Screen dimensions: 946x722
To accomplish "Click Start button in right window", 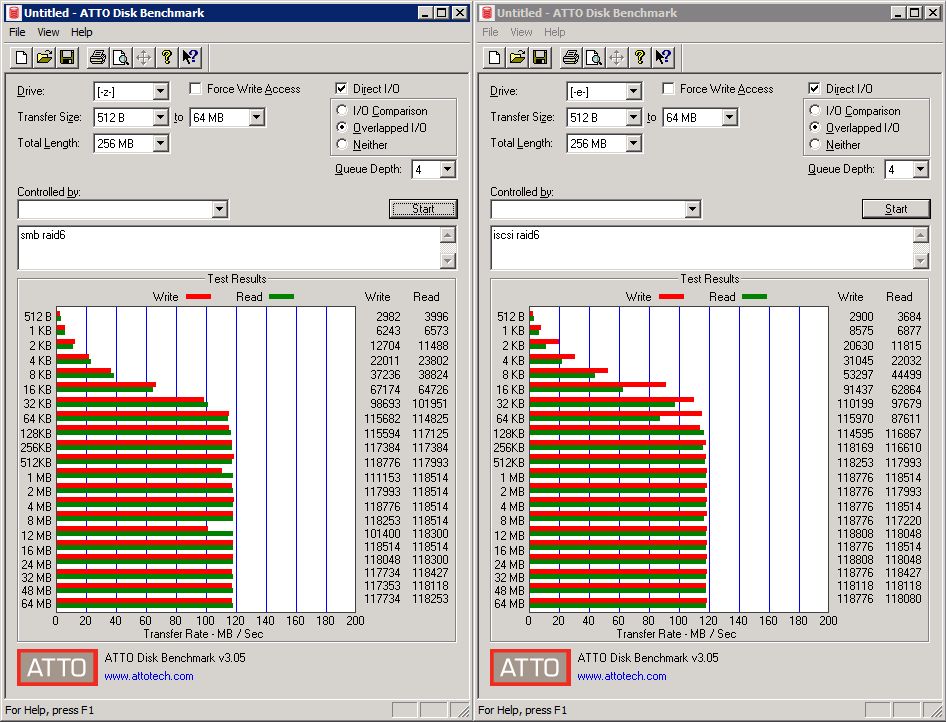I will pos(896,209).
